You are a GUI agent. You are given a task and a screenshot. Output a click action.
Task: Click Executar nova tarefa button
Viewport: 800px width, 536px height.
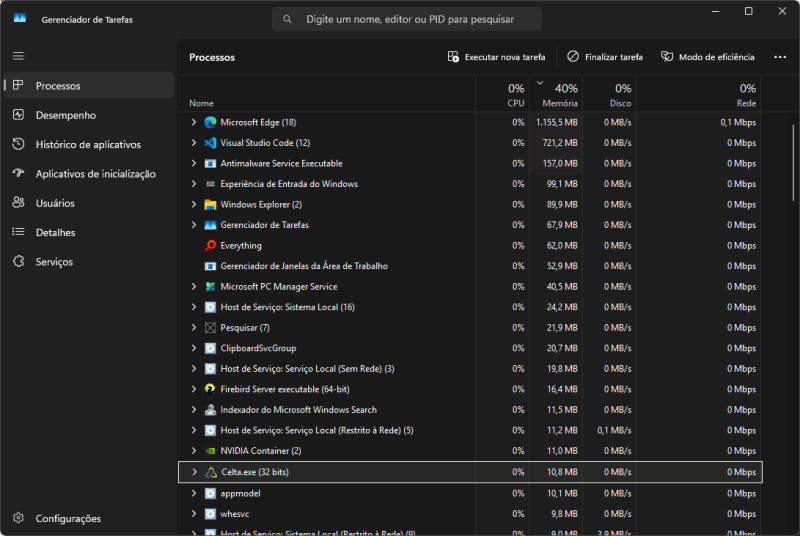[x=496, y=57]
